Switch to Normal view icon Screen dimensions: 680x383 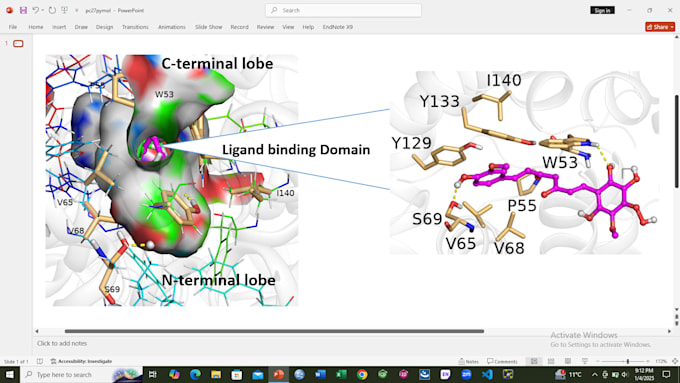click(534, 361)
